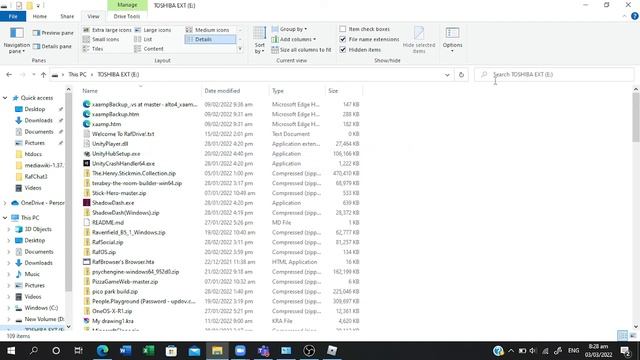640x360 pixels.
Task: Click the Search TOSHIBA EXT box
Action: coord(554,75)
